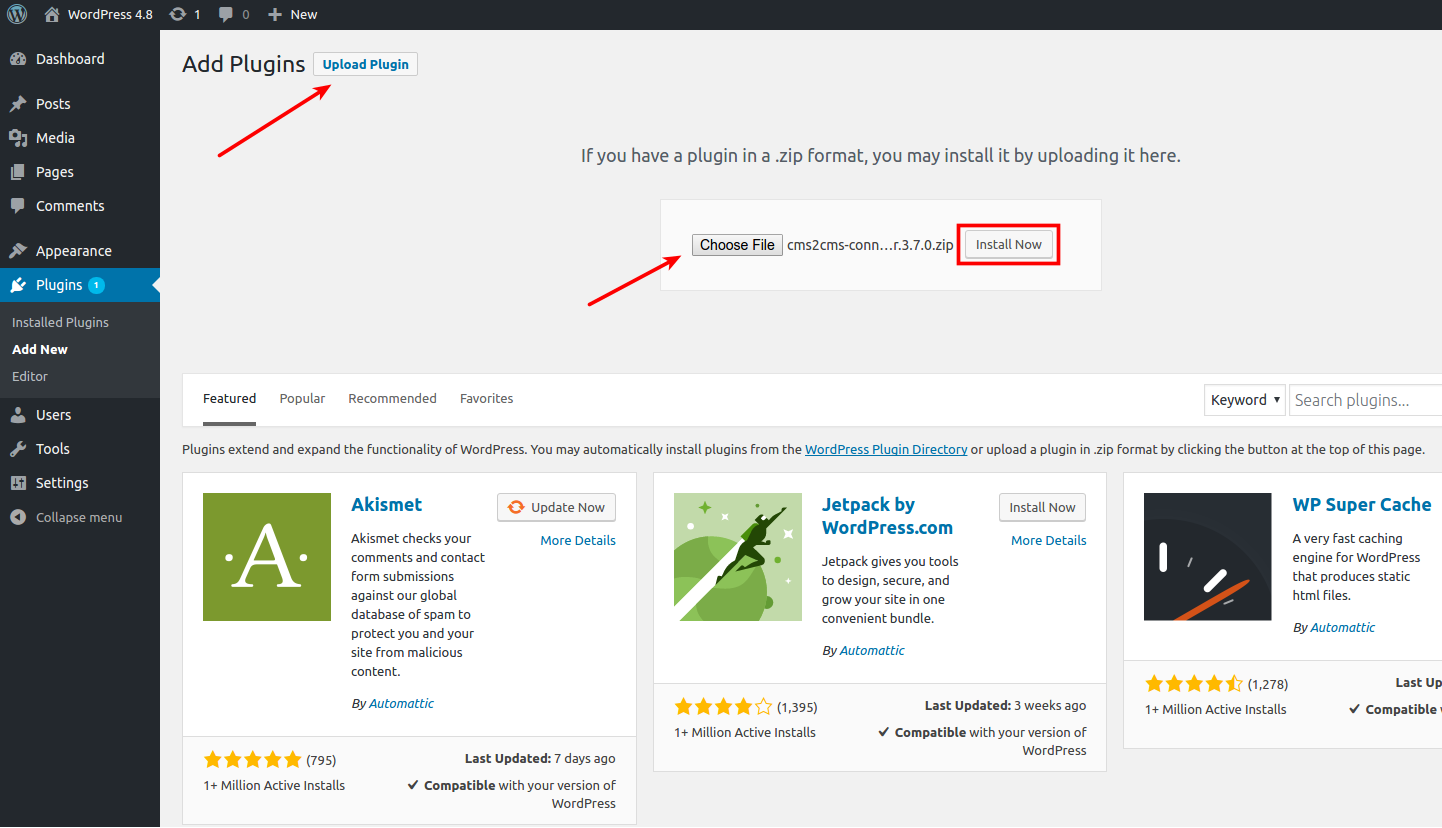Open the Keyword search type dropdown
The height and width of the screenshot is (828, 1442).
click(x=1245, y=400)
